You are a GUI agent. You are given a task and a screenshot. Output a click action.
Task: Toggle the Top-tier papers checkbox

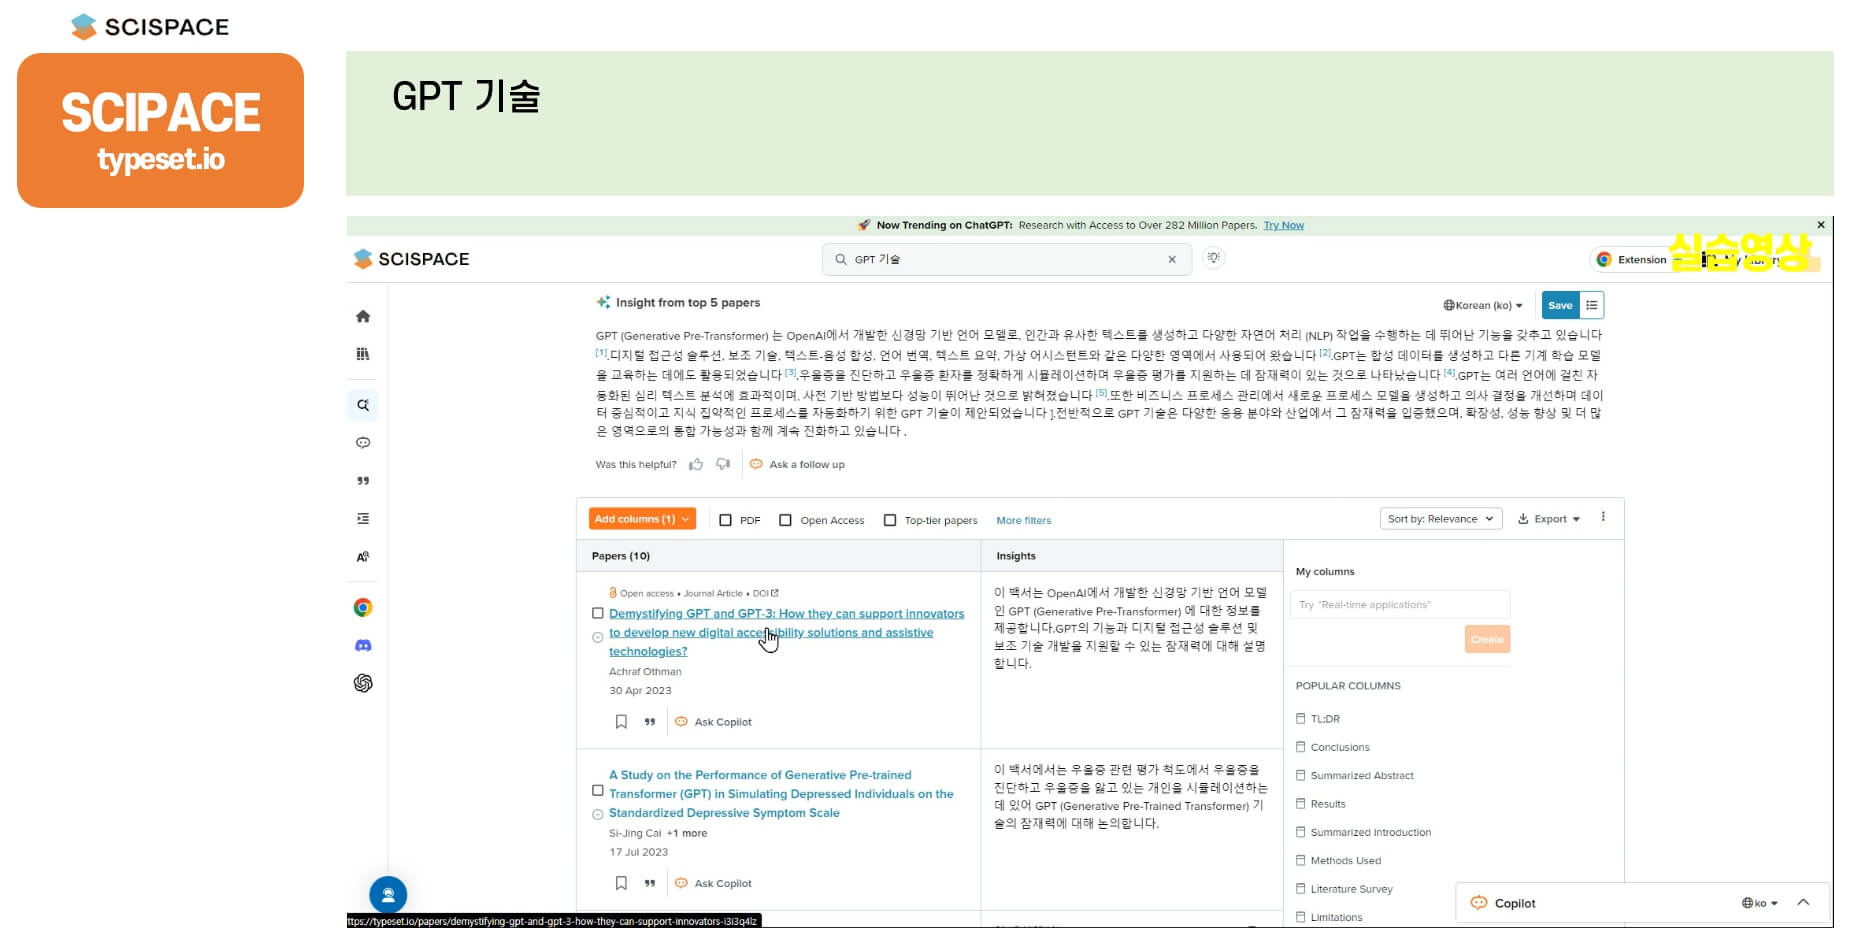coord(890,520)
